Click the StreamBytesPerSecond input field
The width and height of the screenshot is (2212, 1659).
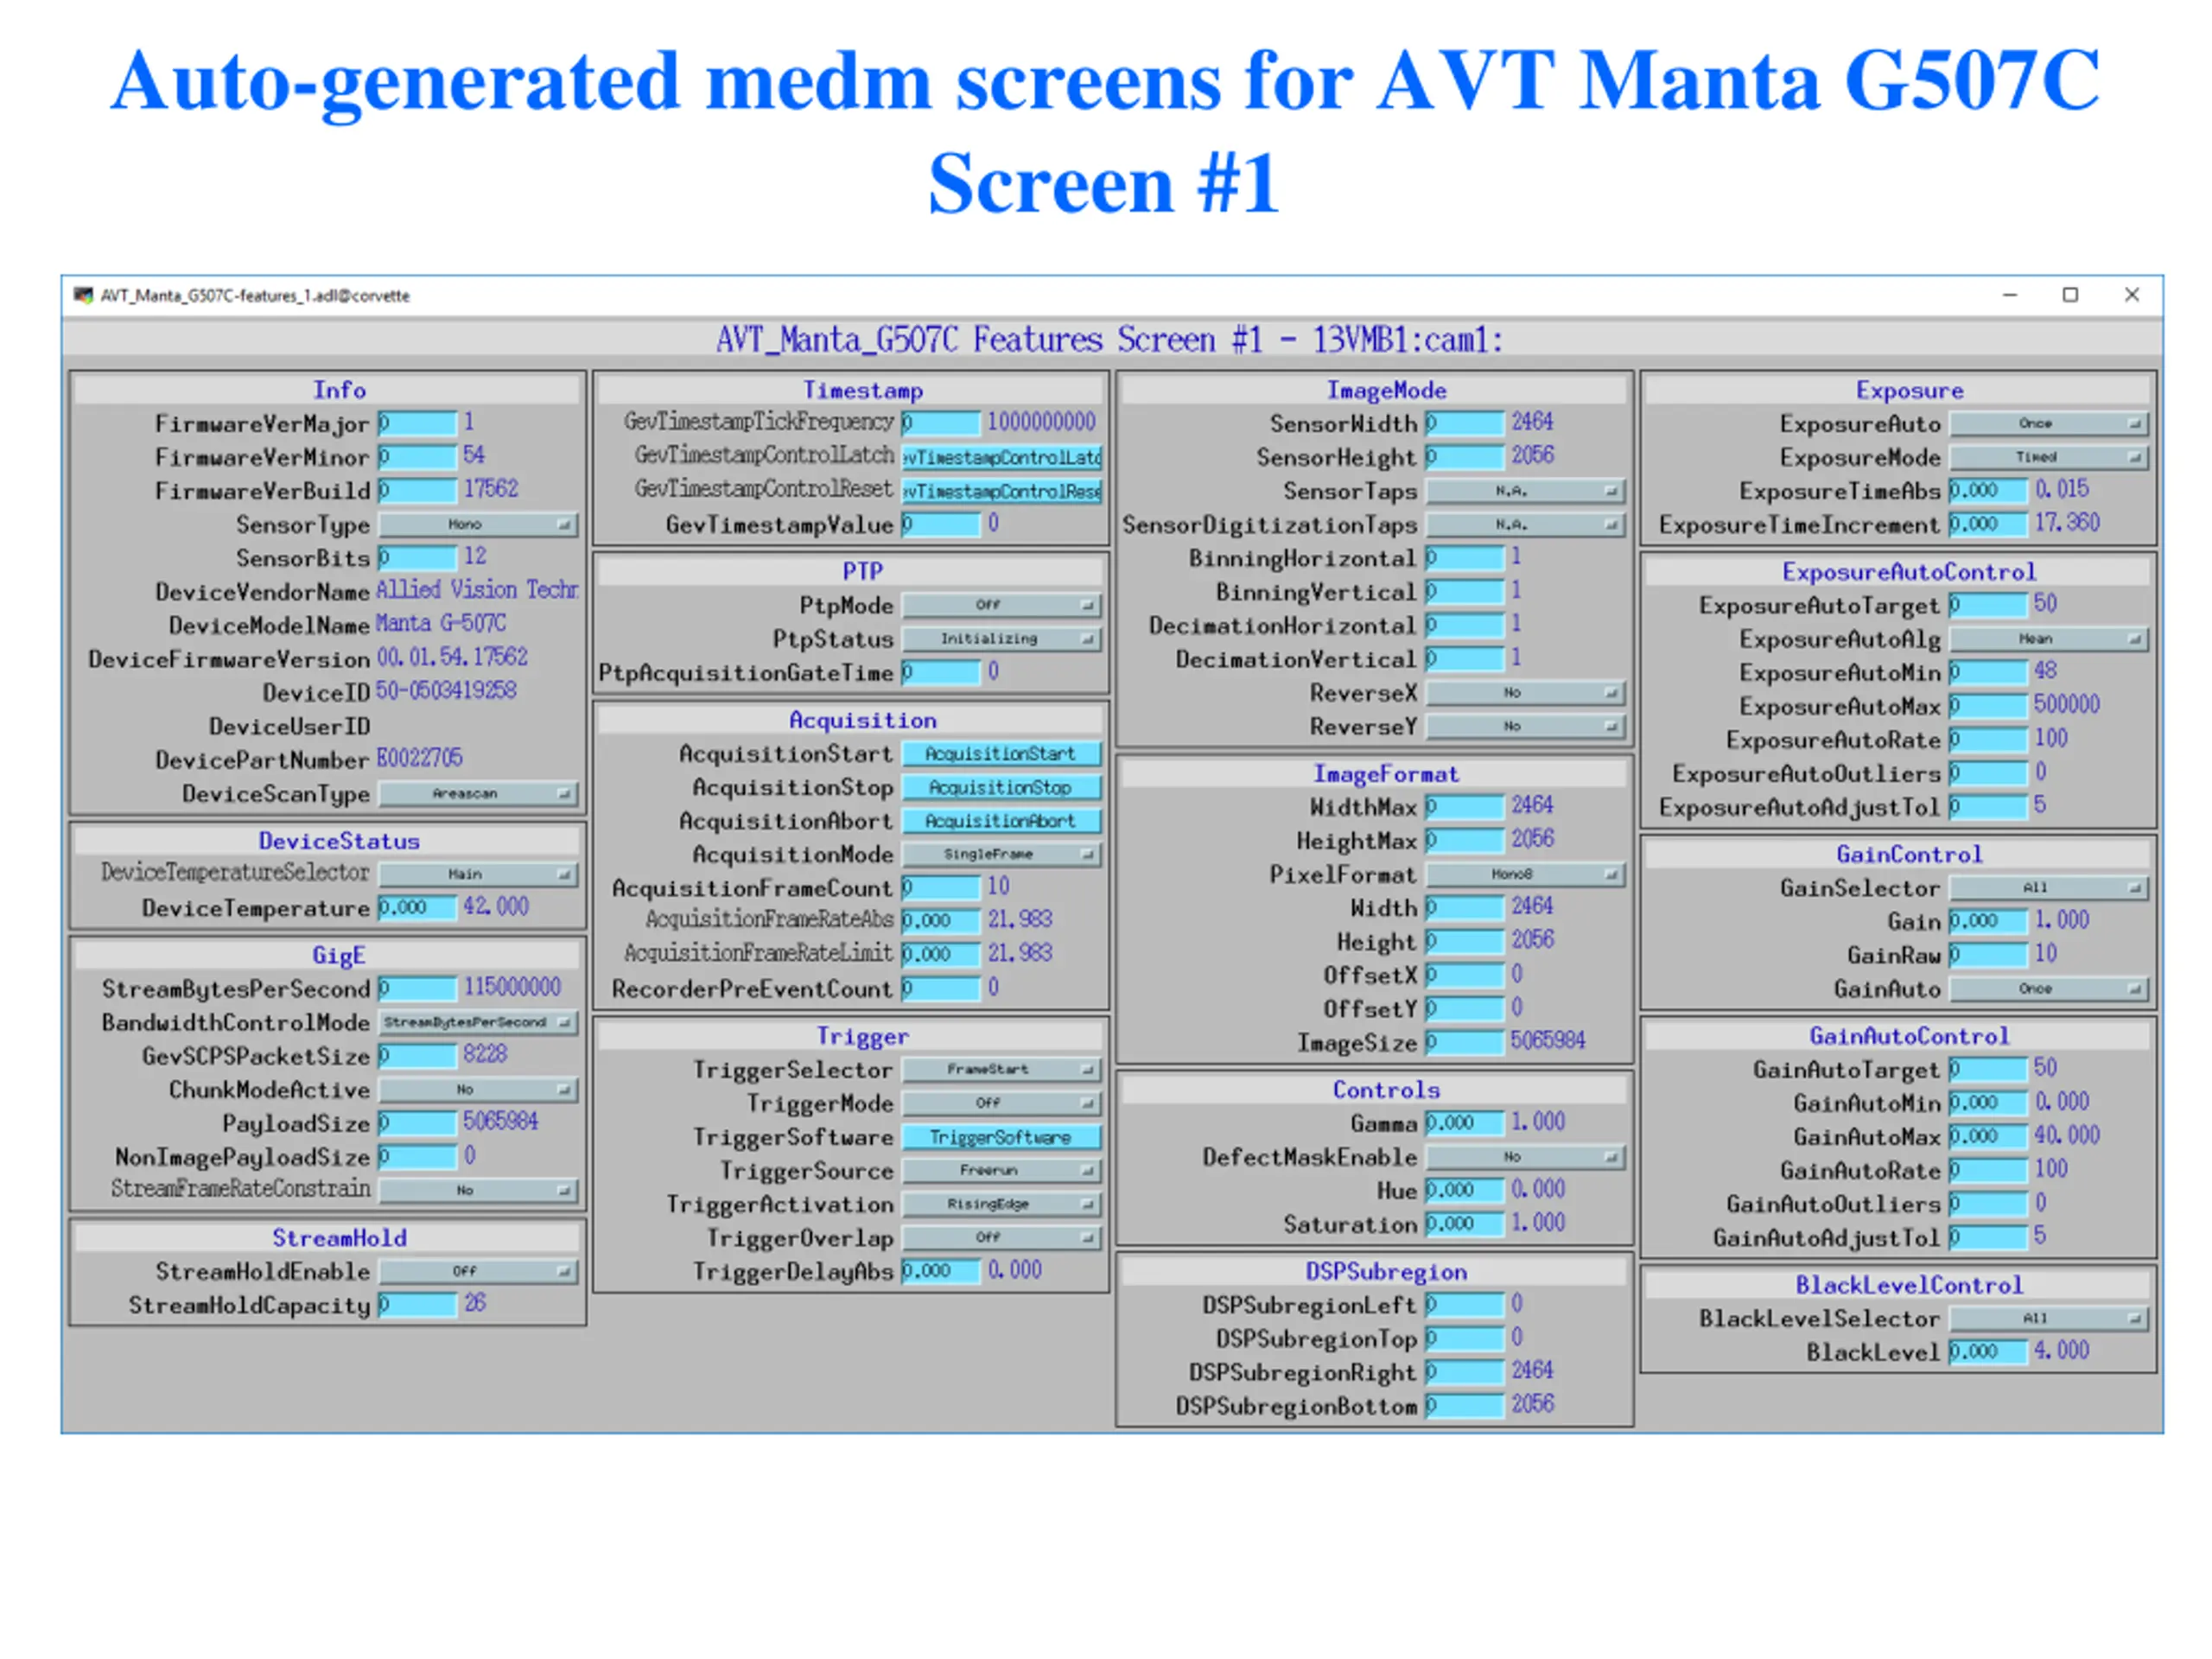click(418, 989)
